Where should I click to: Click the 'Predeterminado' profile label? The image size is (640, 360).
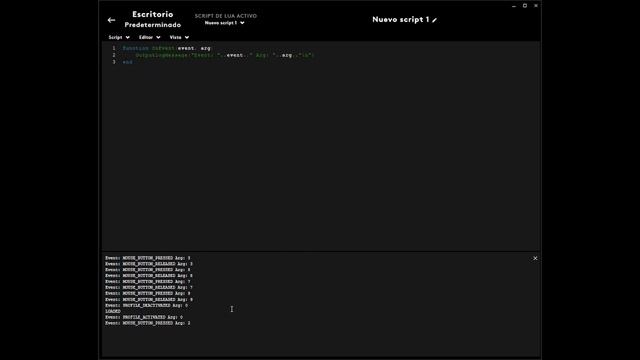(153, 25)
